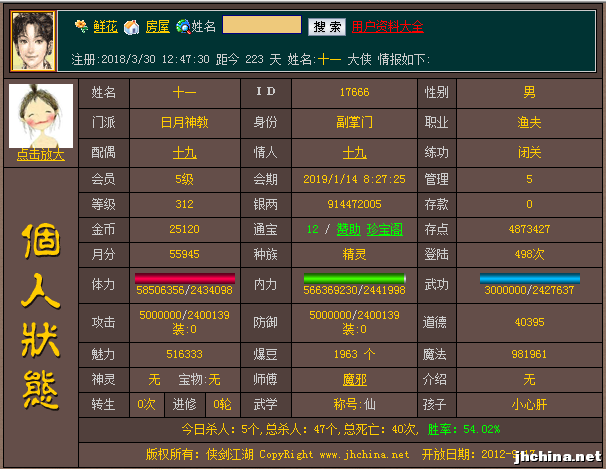This screenshot has width=606, height=469.
Task: Open the 珍宝阁 link
Action: tap(385, 229)
